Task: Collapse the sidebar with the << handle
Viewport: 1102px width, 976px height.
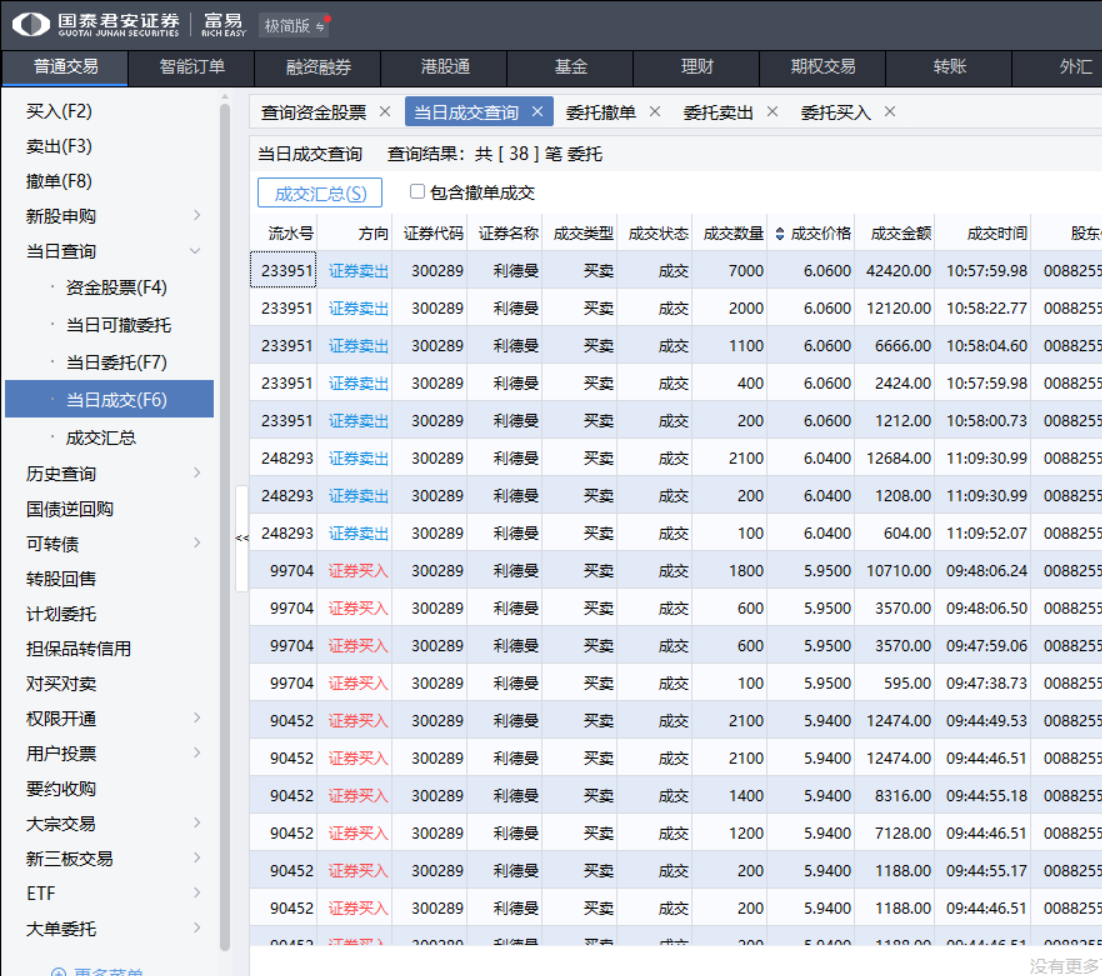Action: point(242,538)
